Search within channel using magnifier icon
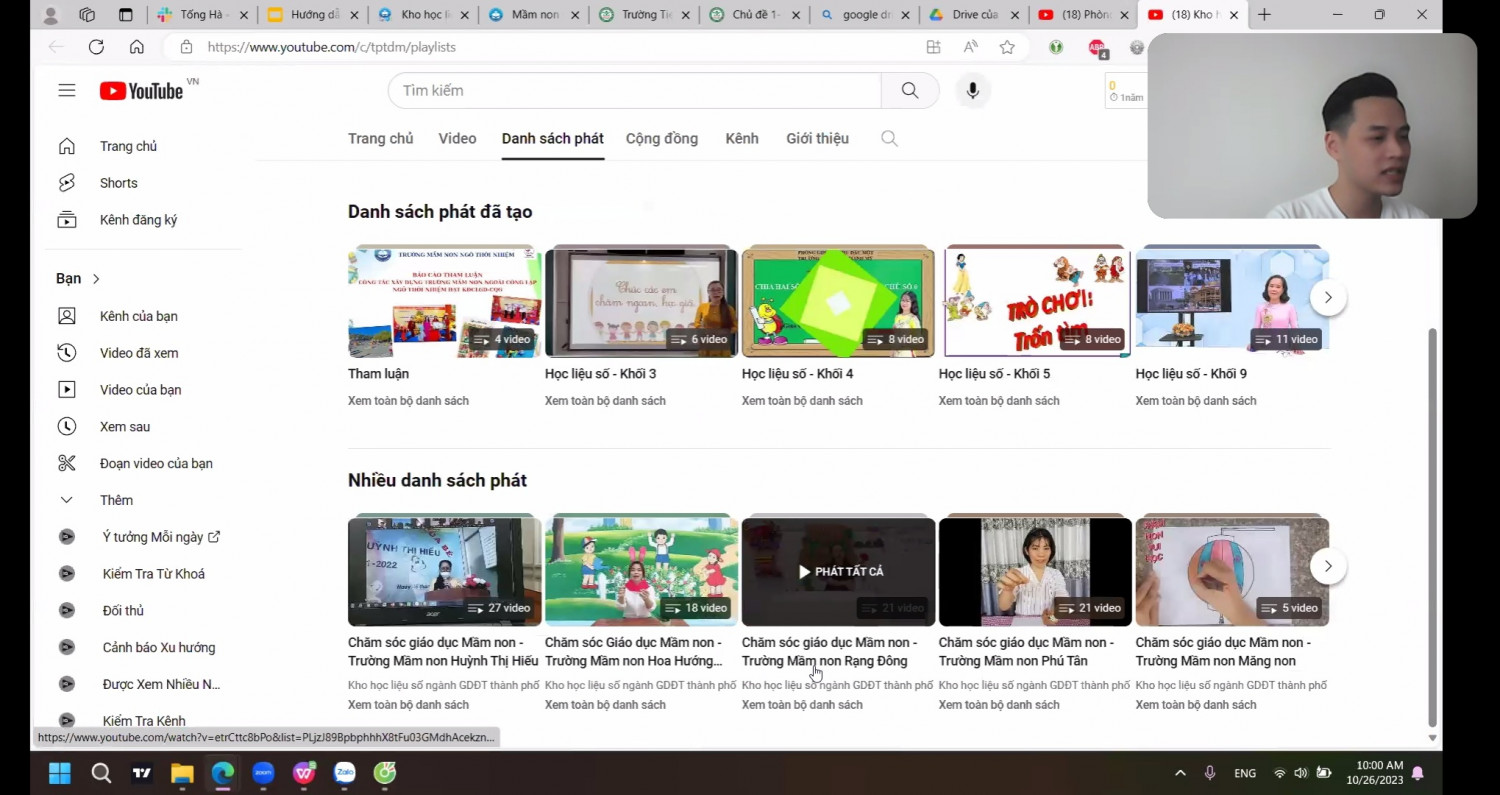This screenshot has height=795, width=1500. 889,139
